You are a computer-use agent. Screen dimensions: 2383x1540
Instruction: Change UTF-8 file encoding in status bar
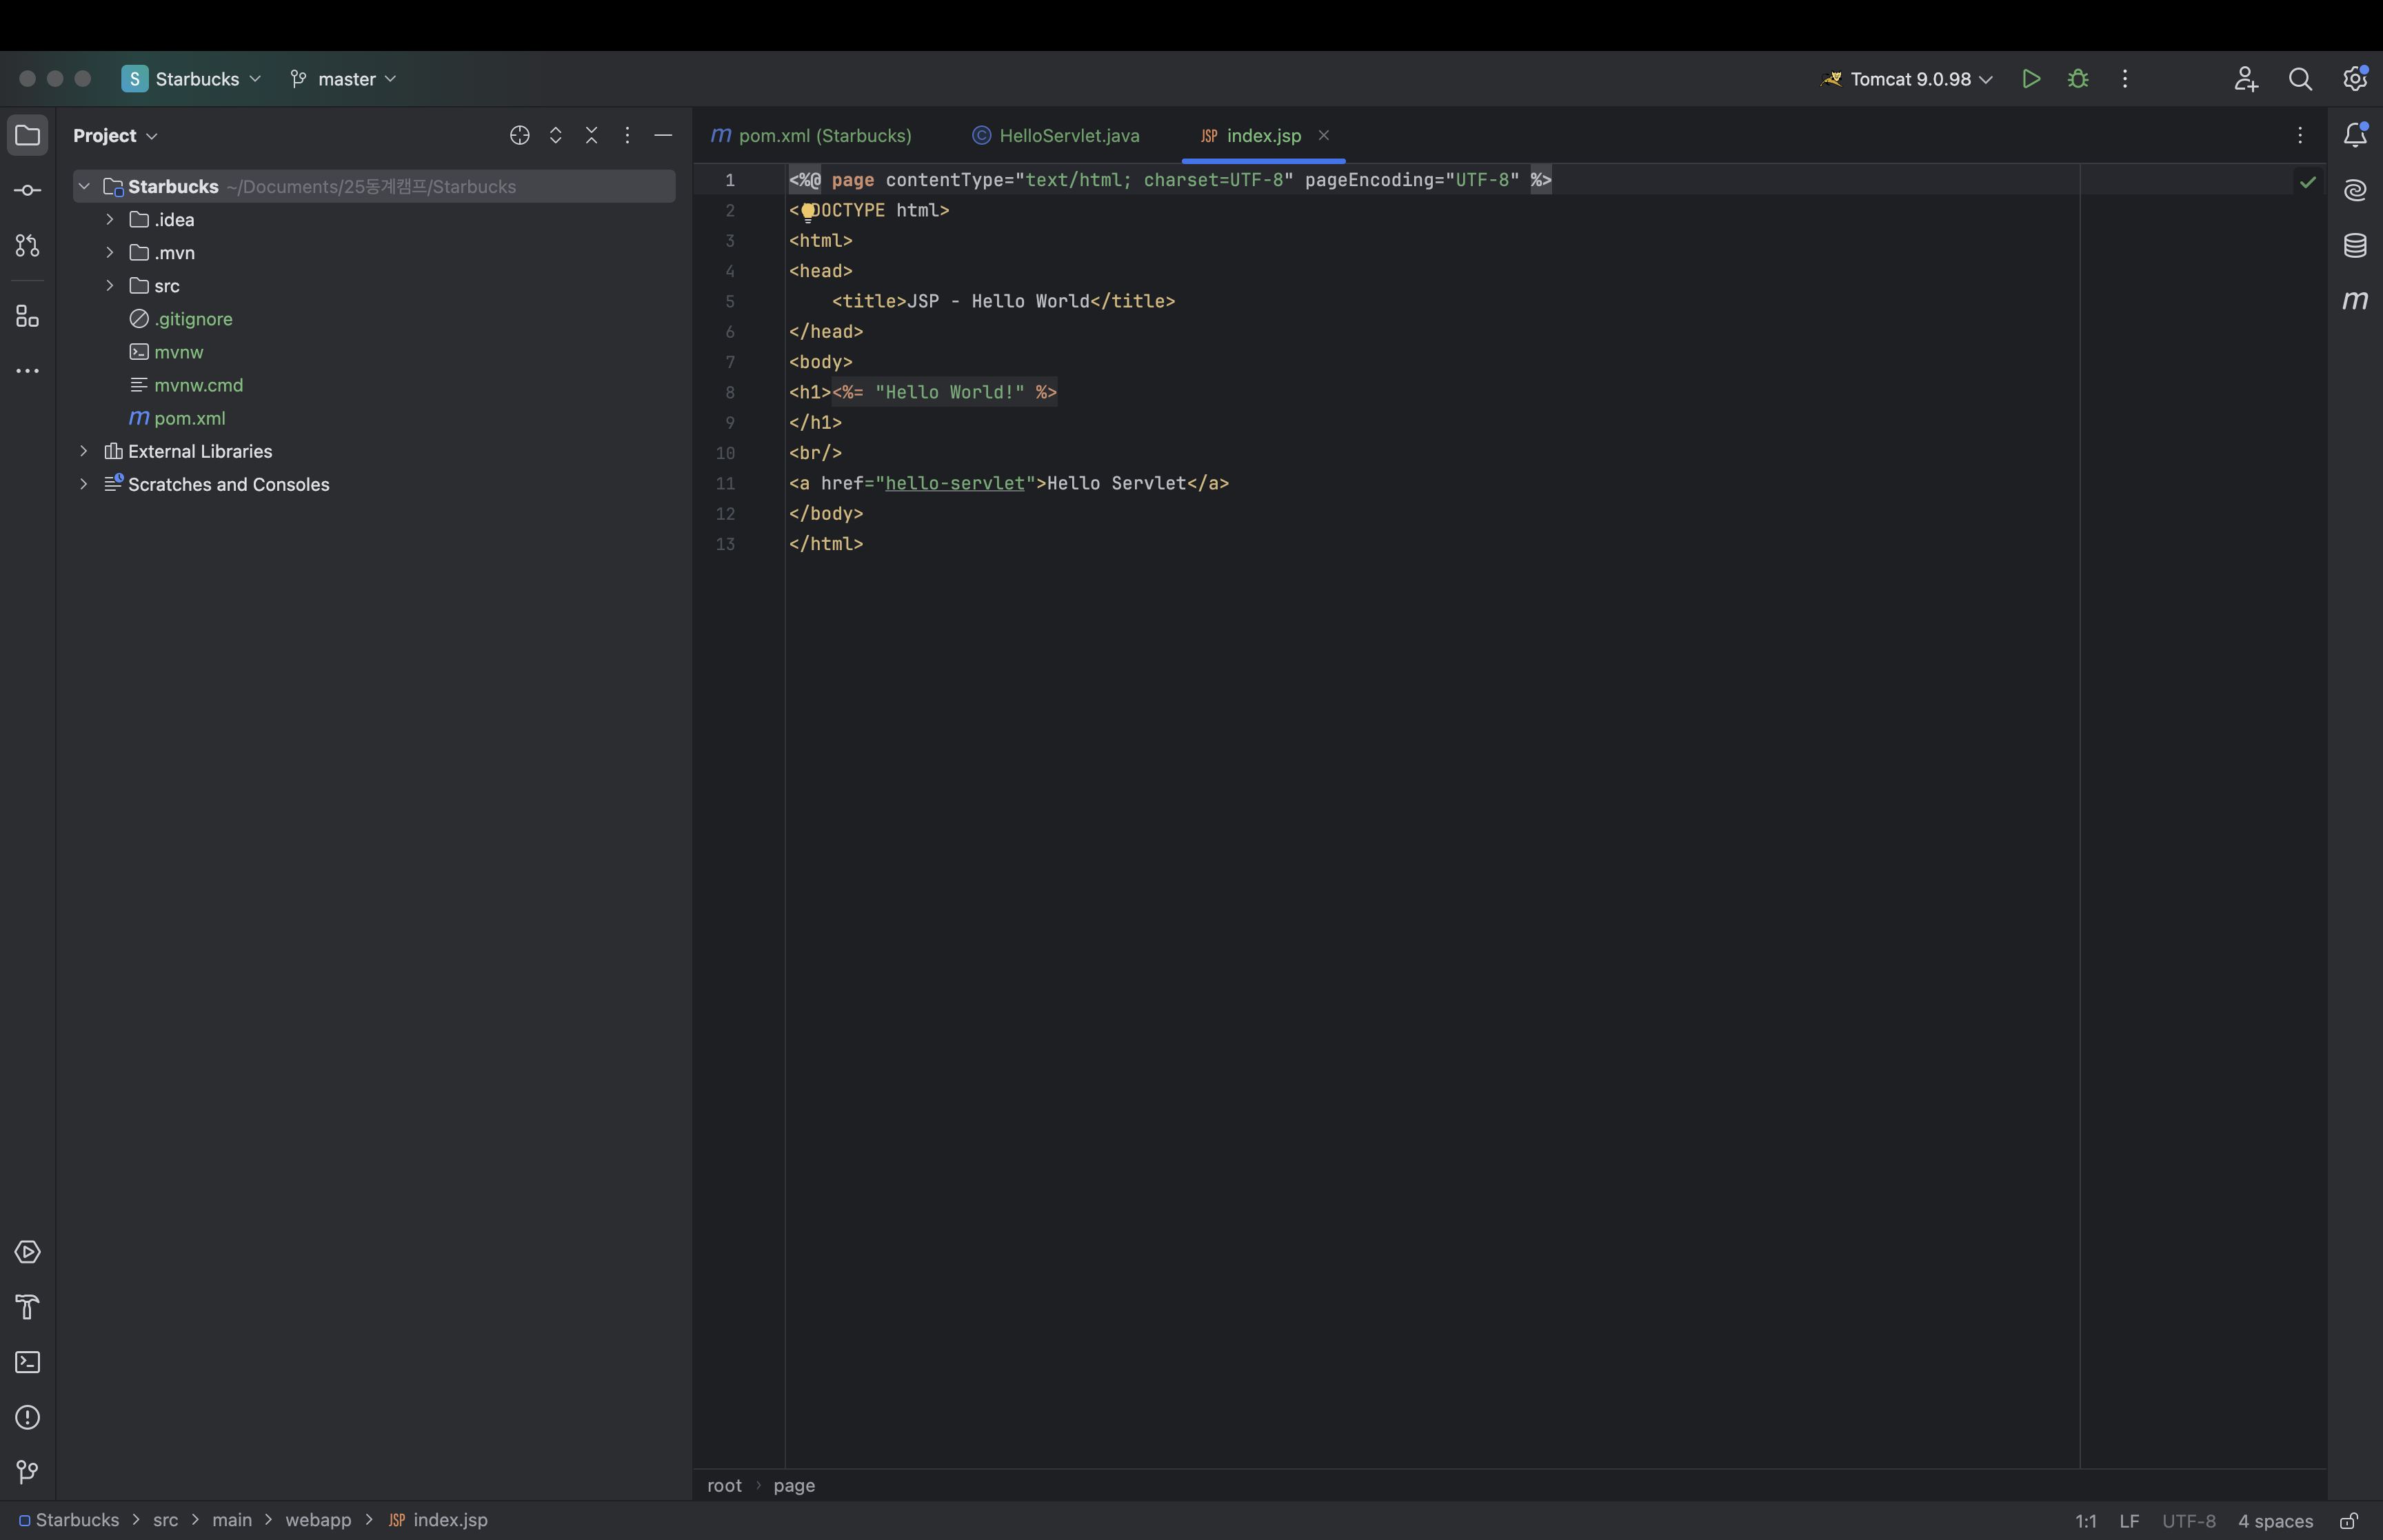2188,1521
